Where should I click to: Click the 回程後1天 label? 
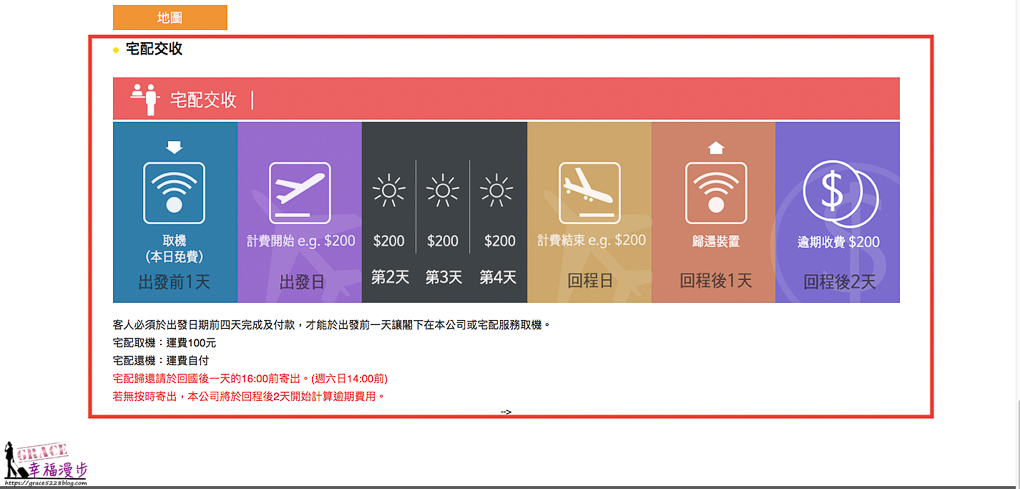coord(716,282)
